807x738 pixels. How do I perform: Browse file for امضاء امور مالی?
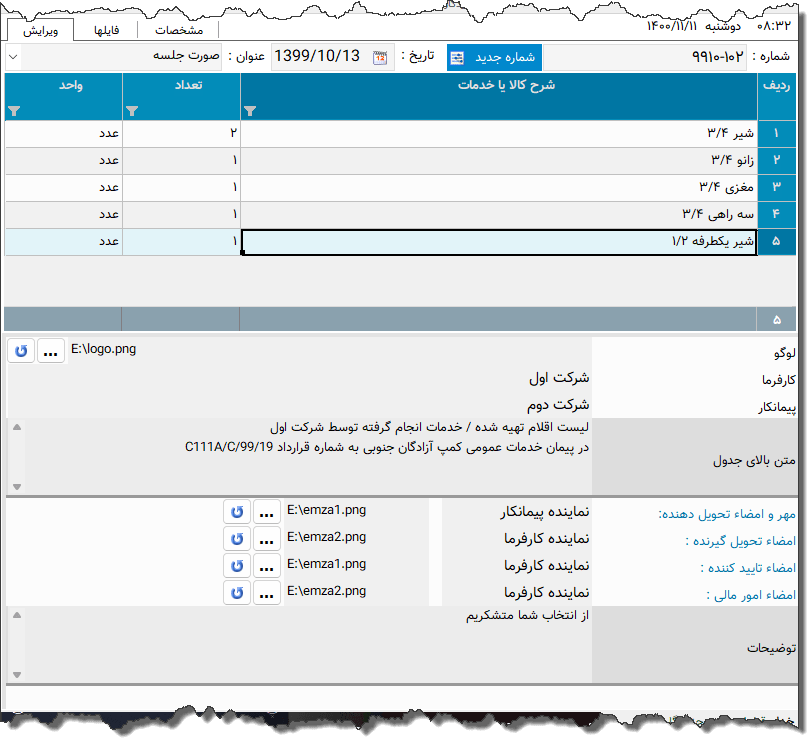(x=267, y=593)
